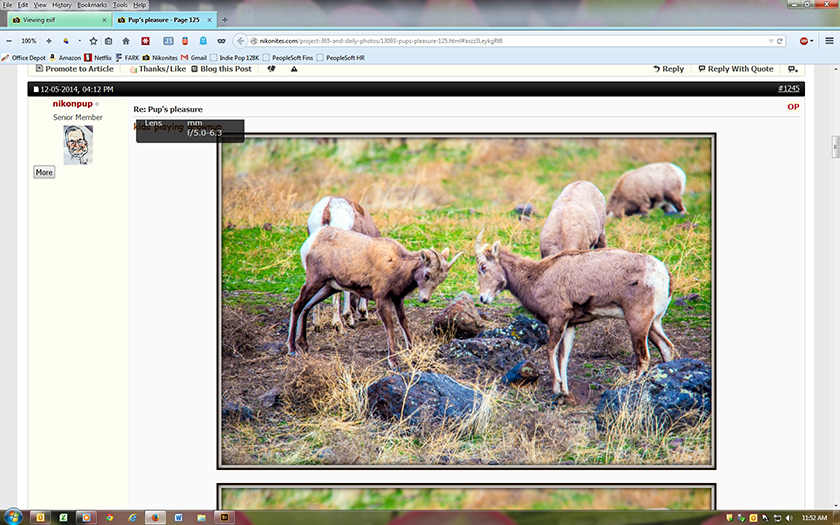This screenshot has height=525, width=840.
Task: Open Microsoft Word from the taskbar
Action: pyautogui.click(x=178, y=518)
